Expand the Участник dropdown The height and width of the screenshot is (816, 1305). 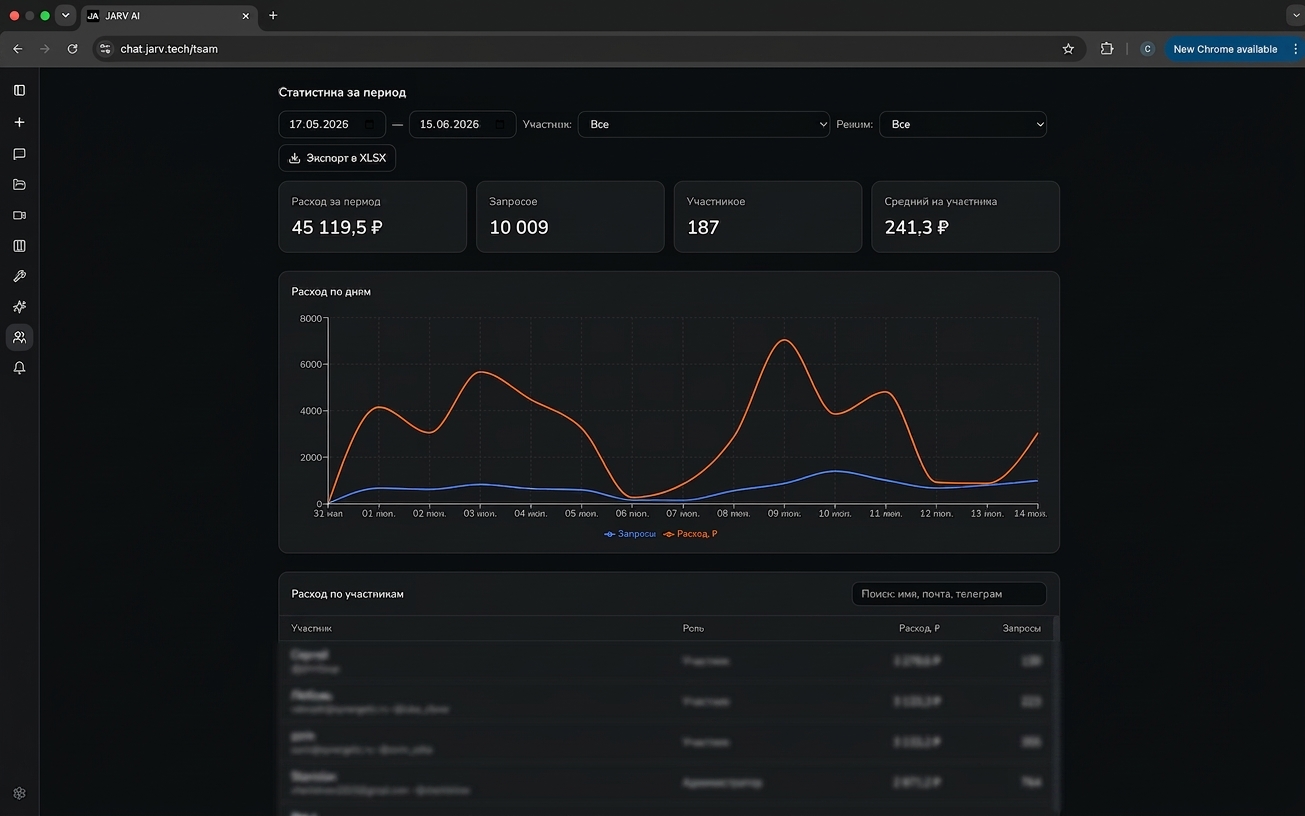coord(704,124)
